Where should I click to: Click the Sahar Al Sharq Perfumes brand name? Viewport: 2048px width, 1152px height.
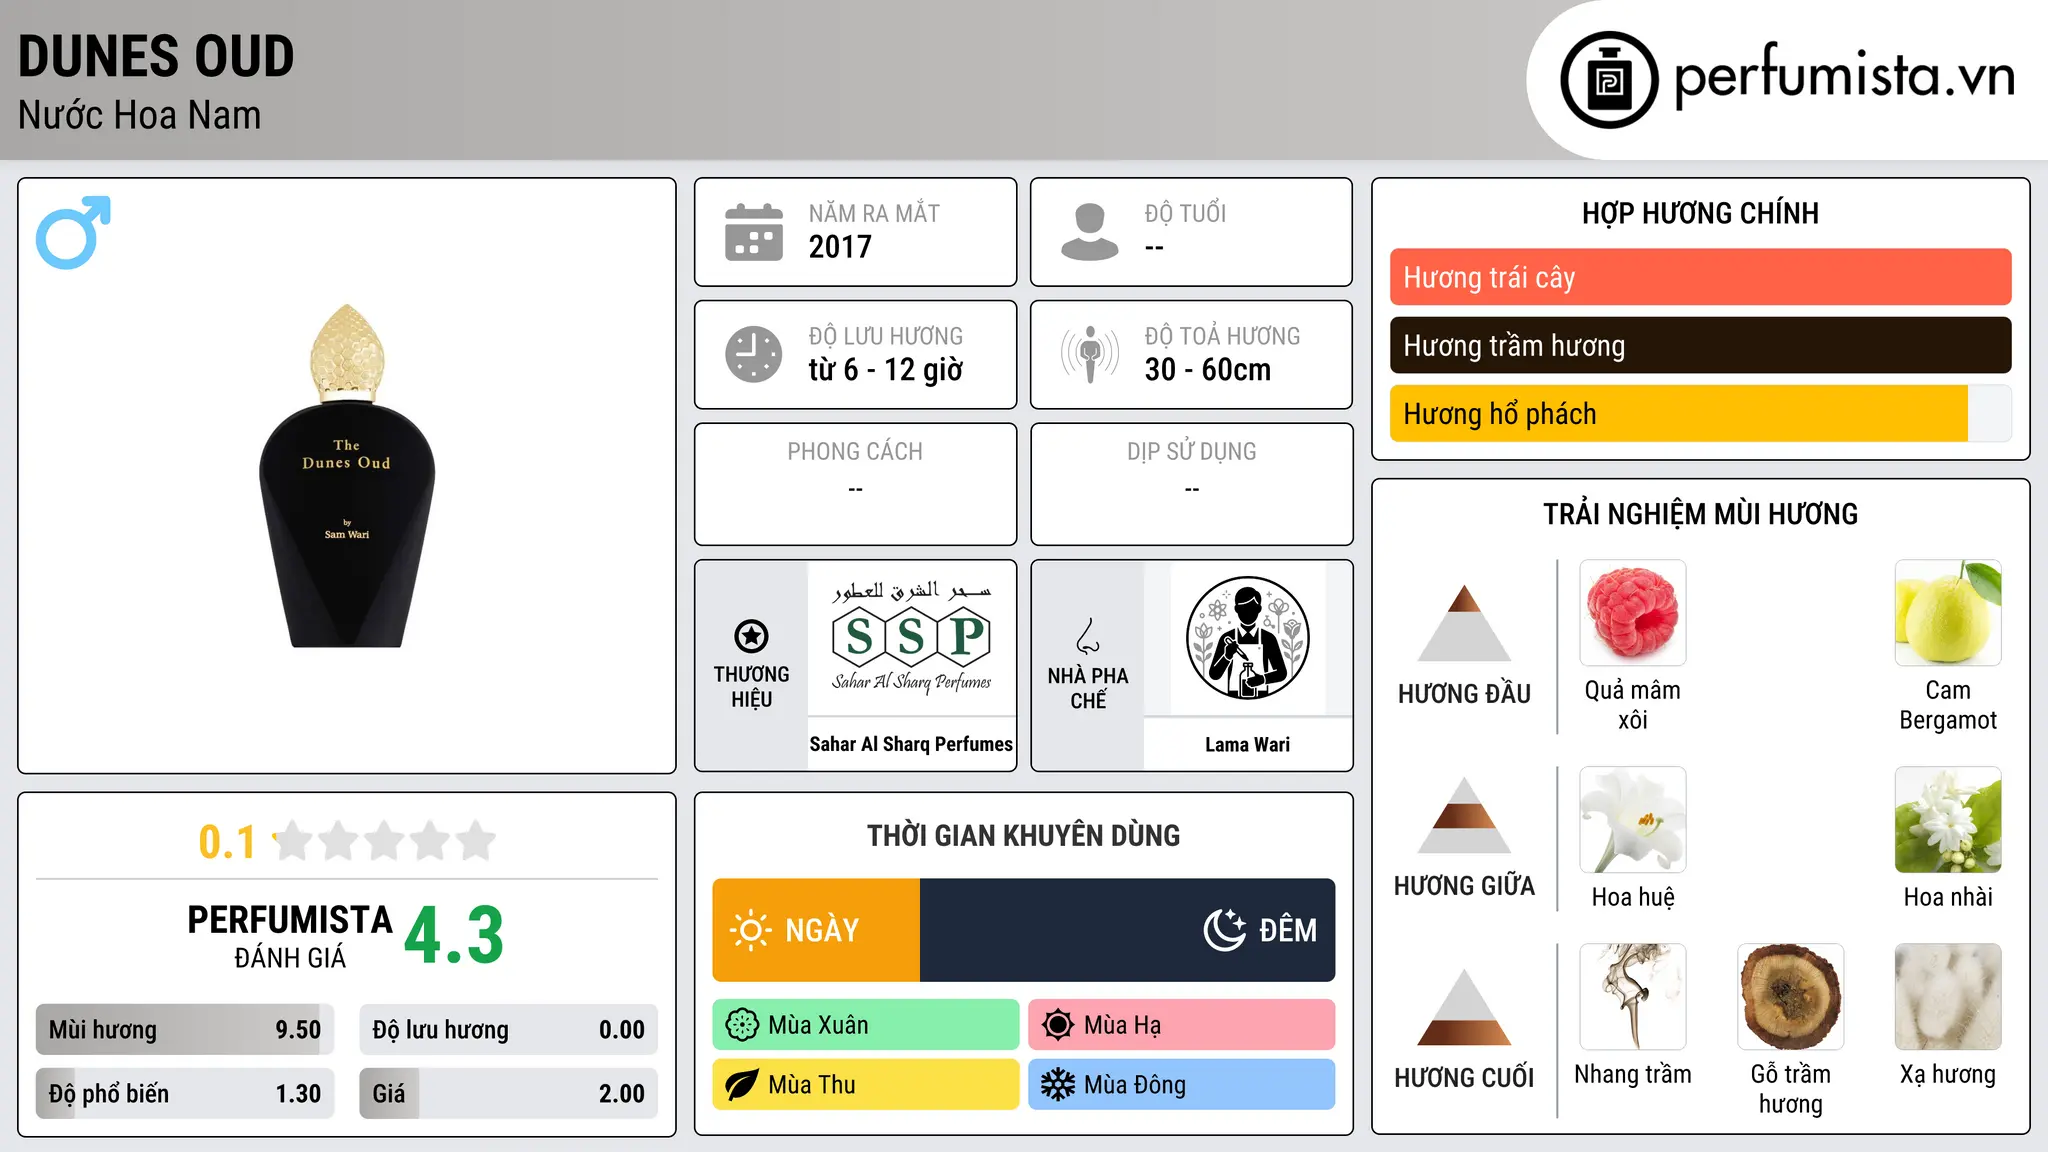[911, 744]
